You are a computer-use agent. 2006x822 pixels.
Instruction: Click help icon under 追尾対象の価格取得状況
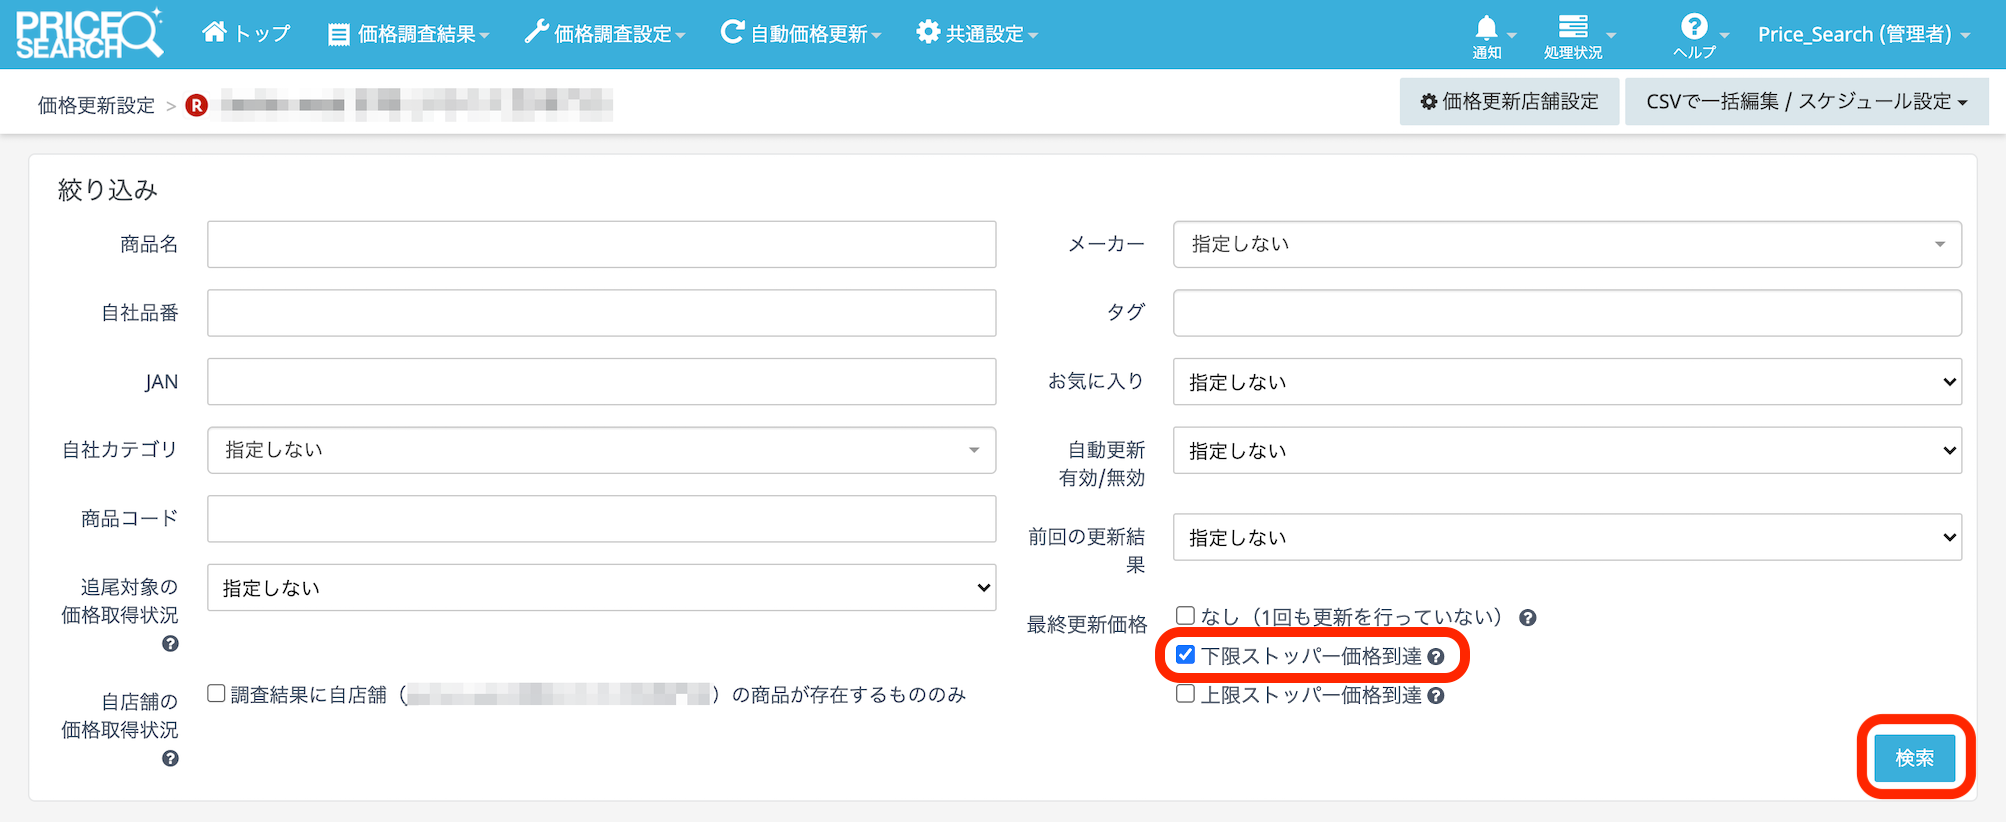coord(170,644)
